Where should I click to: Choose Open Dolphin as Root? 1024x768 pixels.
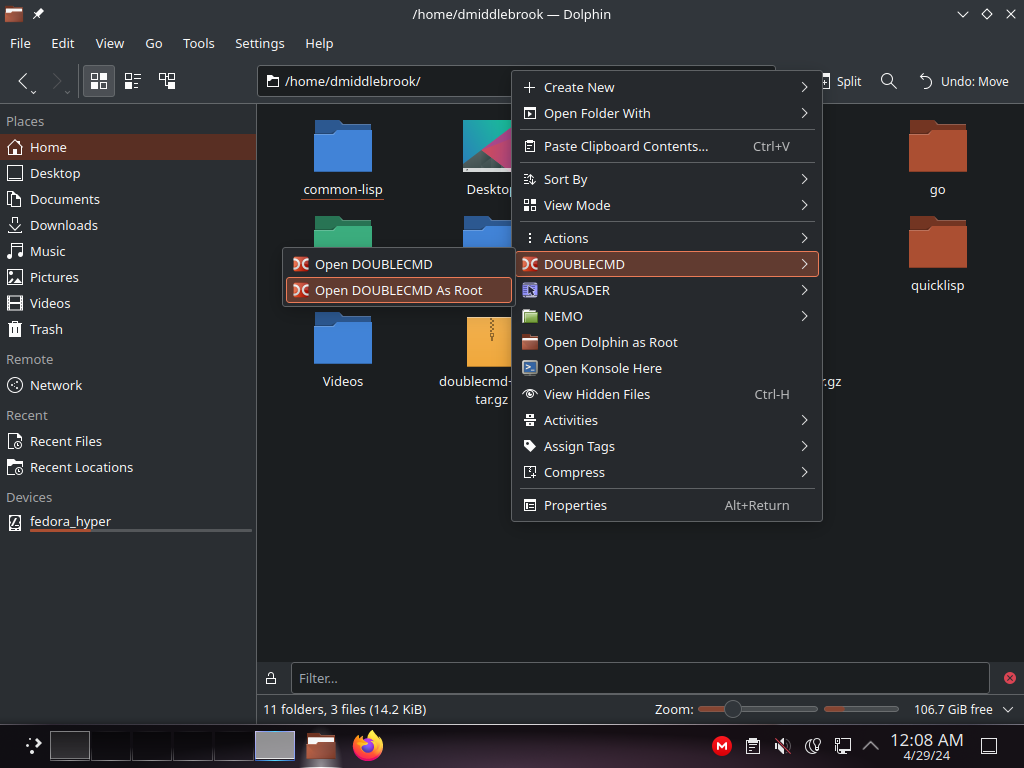[667, 343]
